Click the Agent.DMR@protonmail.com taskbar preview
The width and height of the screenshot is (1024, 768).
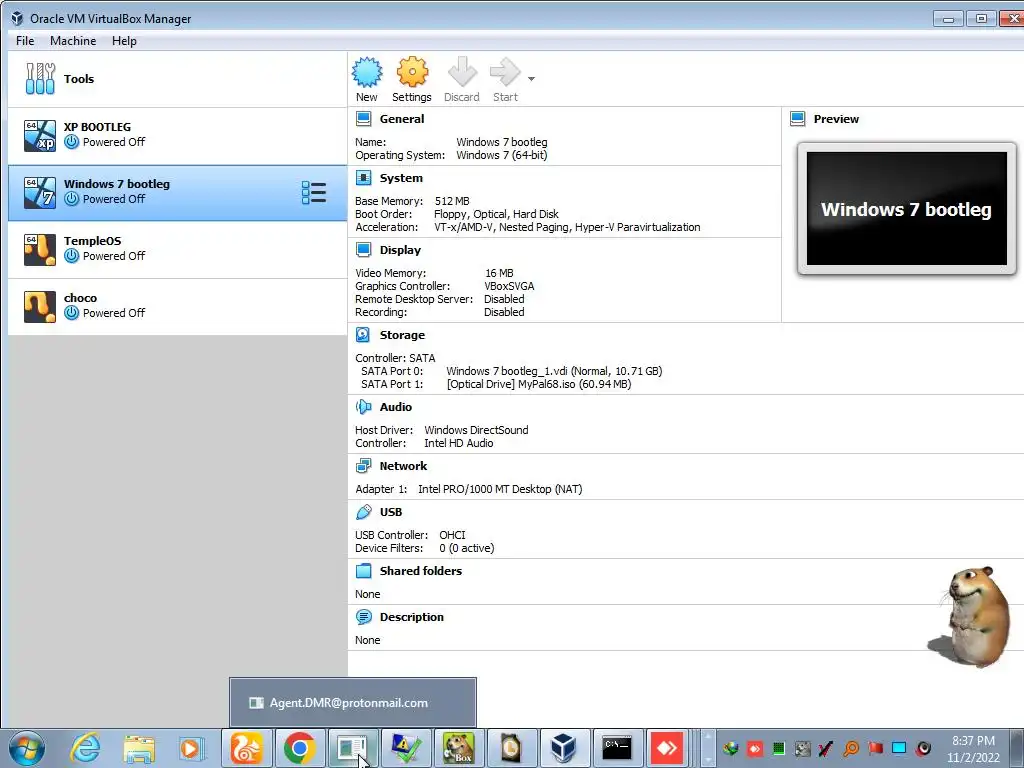(353, 703)
